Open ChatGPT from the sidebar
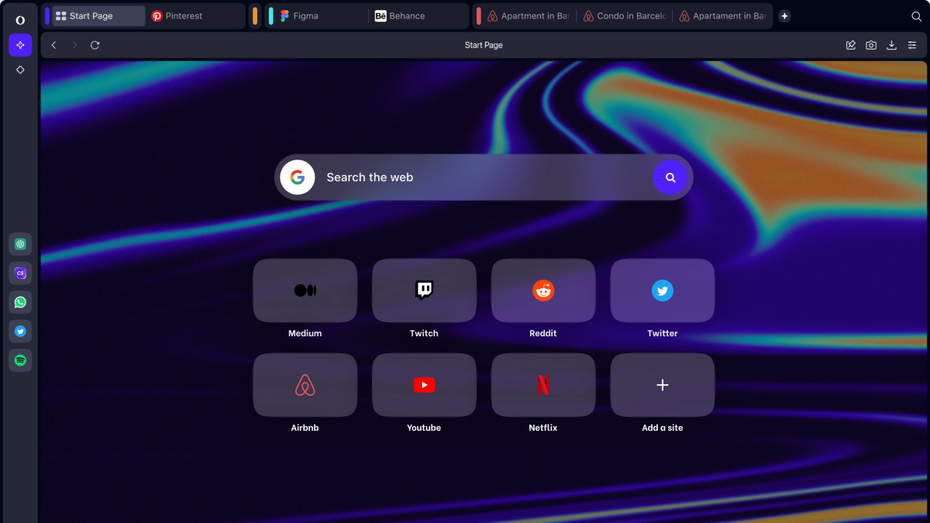Screen dimensions: 930x523 tap(20, 244)
